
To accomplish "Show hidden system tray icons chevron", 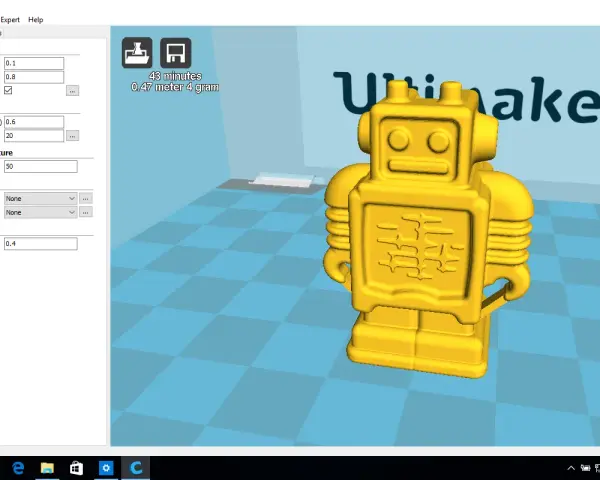I will click(571, 468).
